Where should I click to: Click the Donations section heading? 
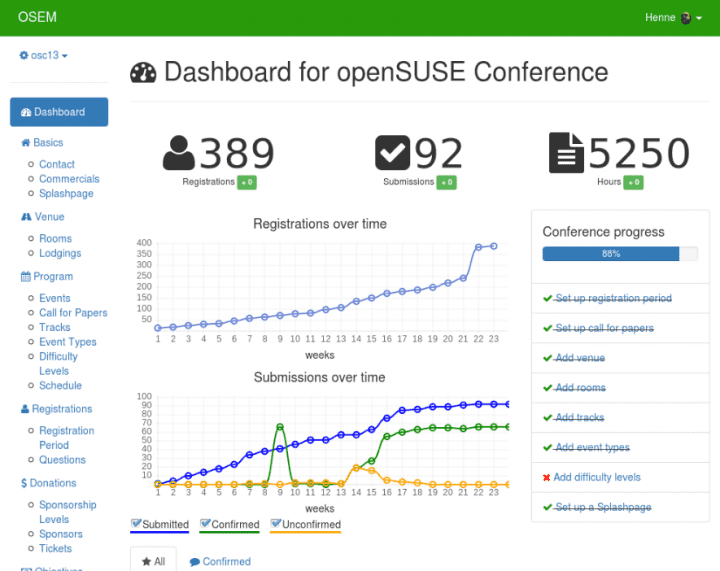49,483
